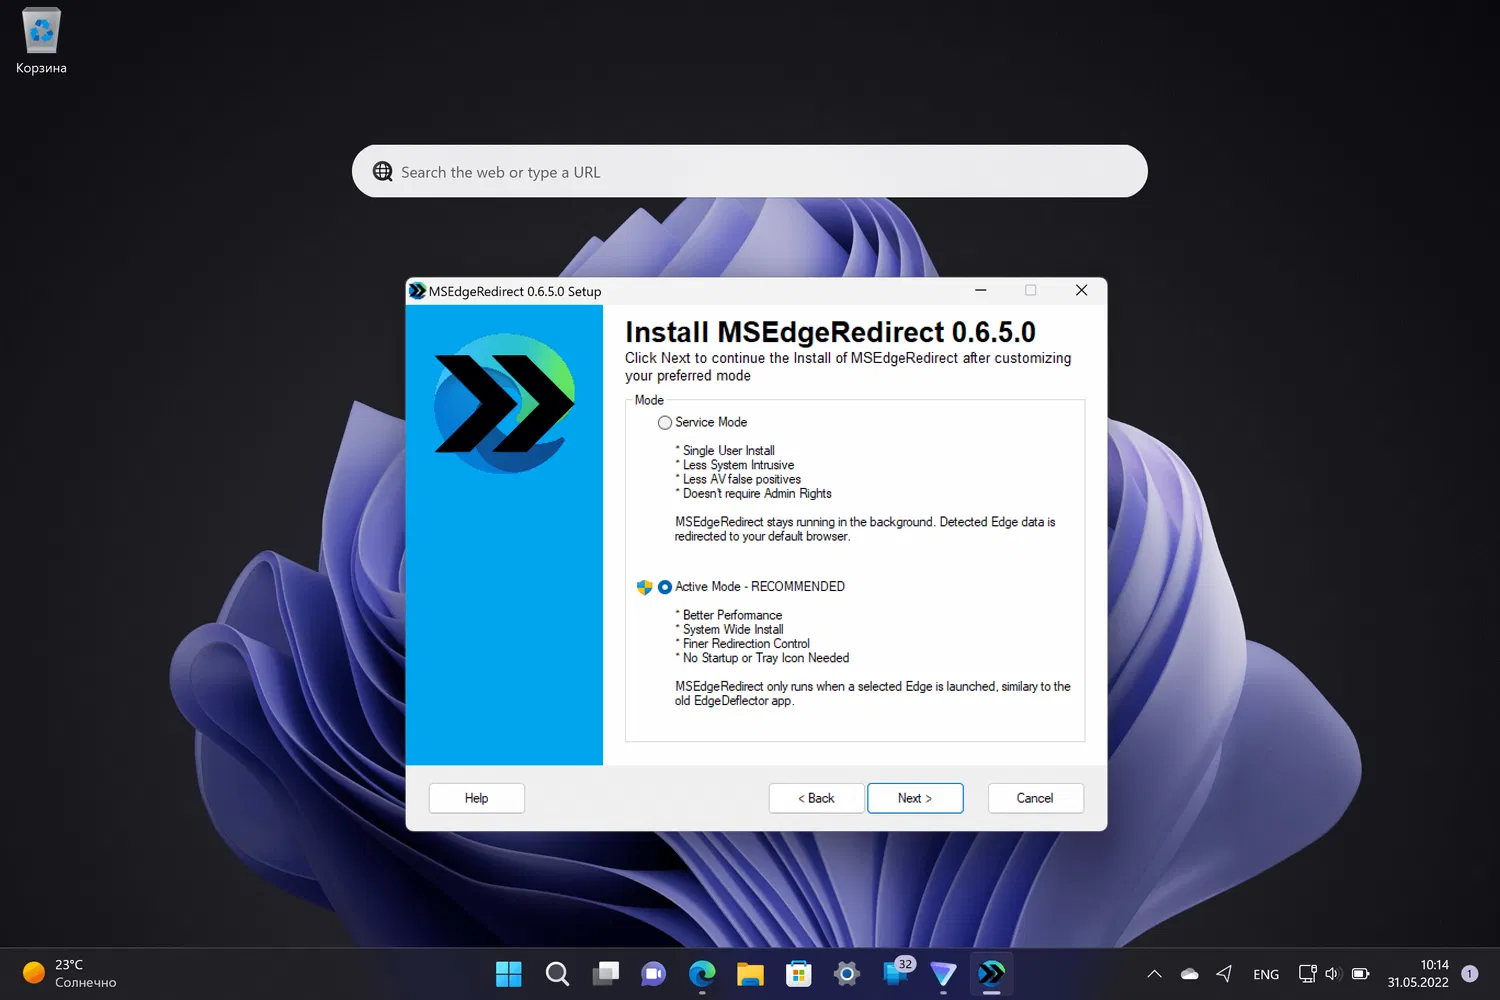Open the weather widget showing 23°C
Screen dimensions: 1500x1000
[70, 974]
